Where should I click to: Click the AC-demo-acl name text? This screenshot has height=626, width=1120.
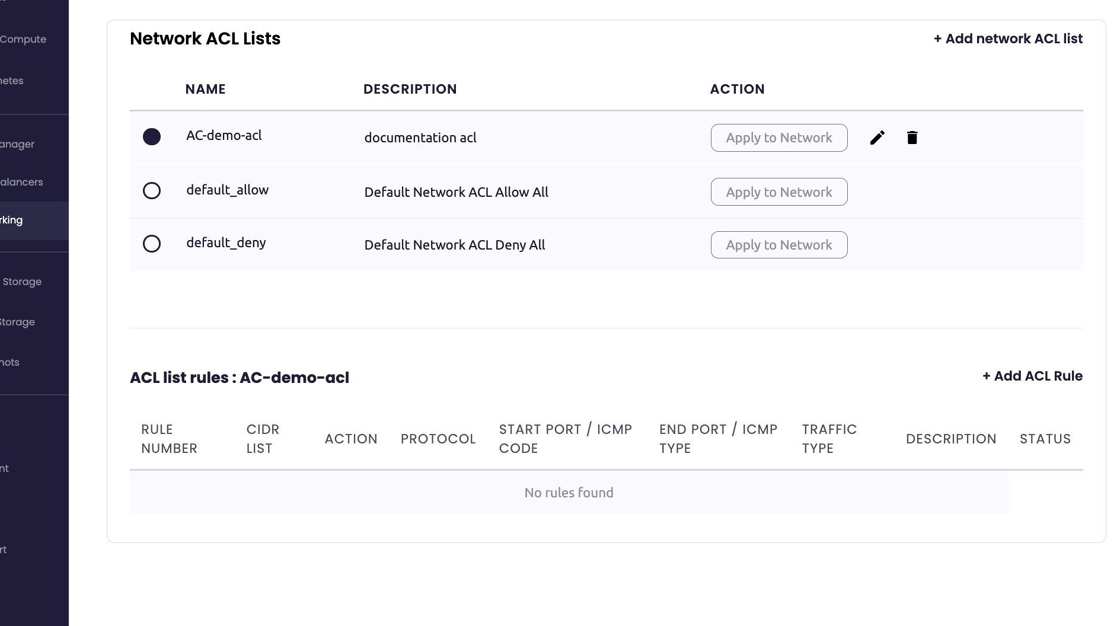[x=224, y=136]
